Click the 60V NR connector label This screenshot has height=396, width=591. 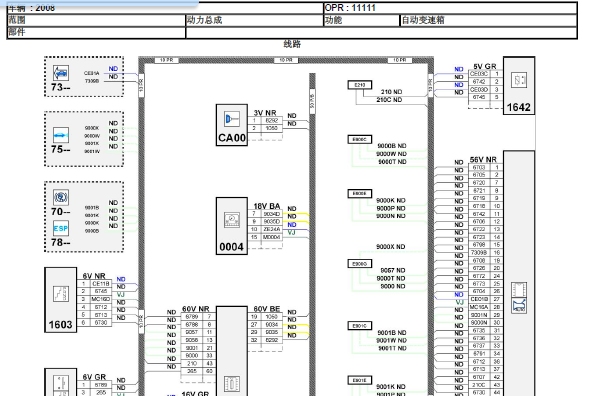tap(196, 309)
